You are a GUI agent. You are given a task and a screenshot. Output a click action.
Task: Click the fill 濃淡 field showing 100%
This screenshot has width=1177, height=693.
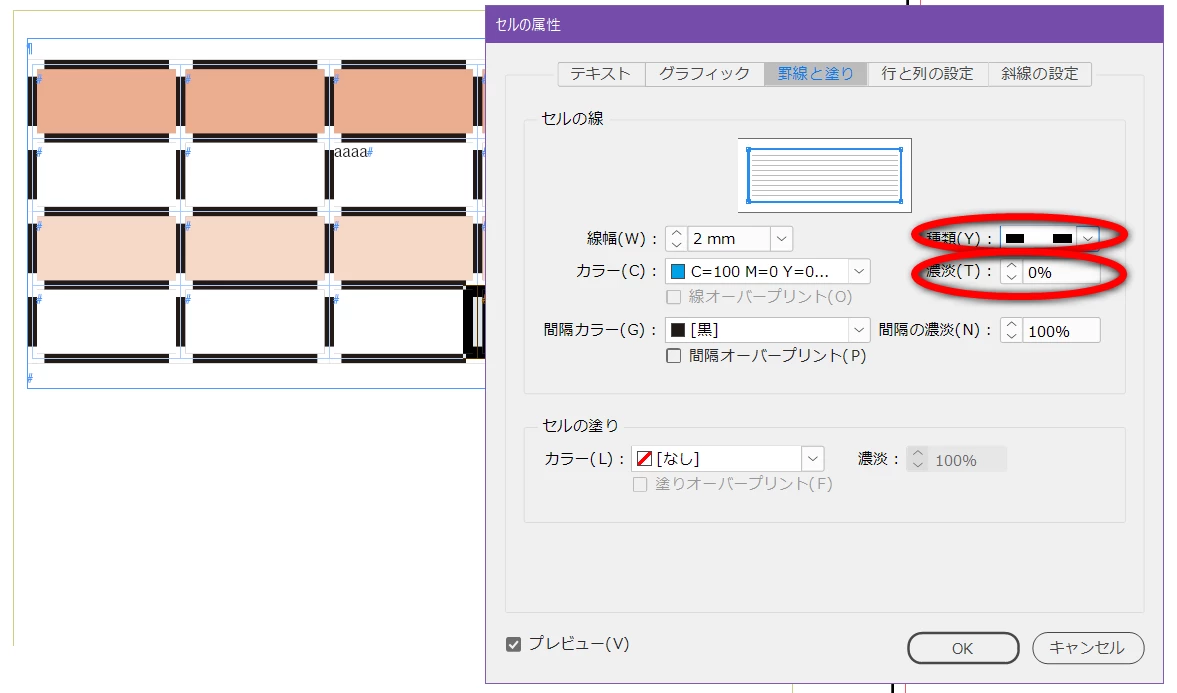pos(967,459)
